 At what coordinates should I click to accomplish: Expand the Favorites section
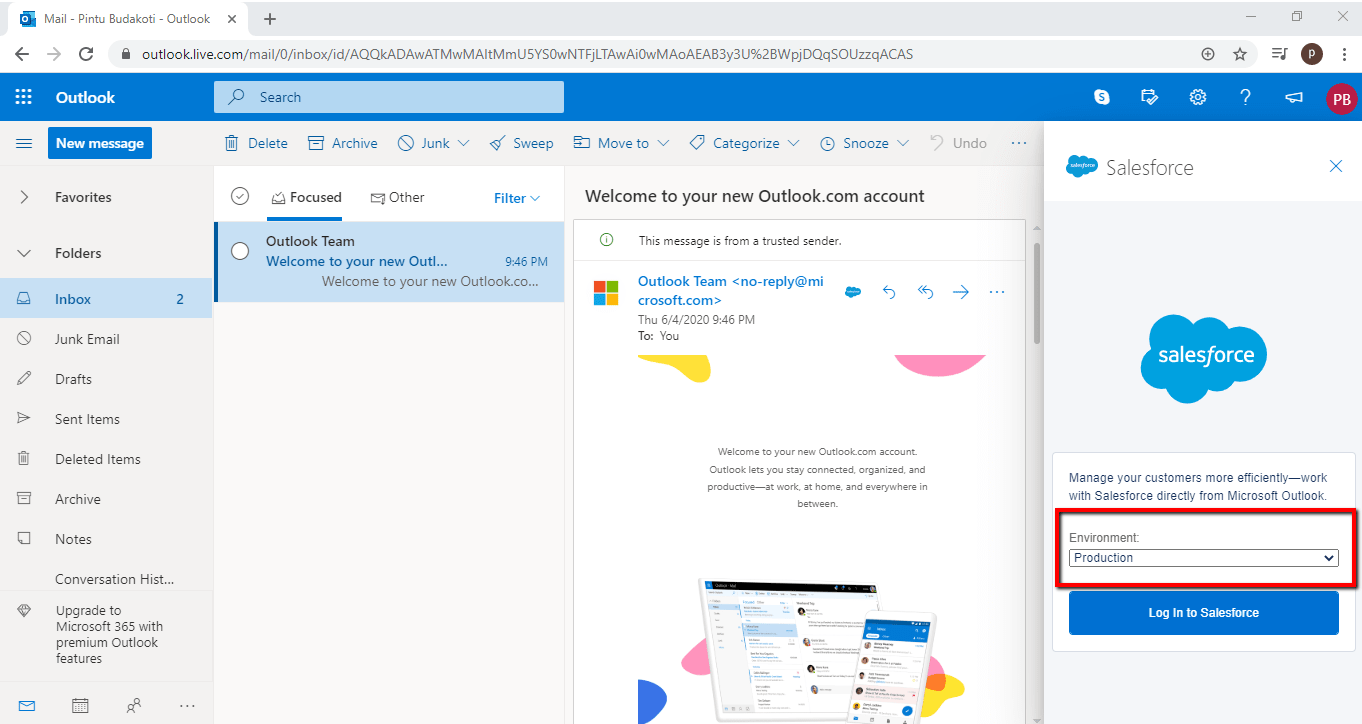(x=24, y=197)
